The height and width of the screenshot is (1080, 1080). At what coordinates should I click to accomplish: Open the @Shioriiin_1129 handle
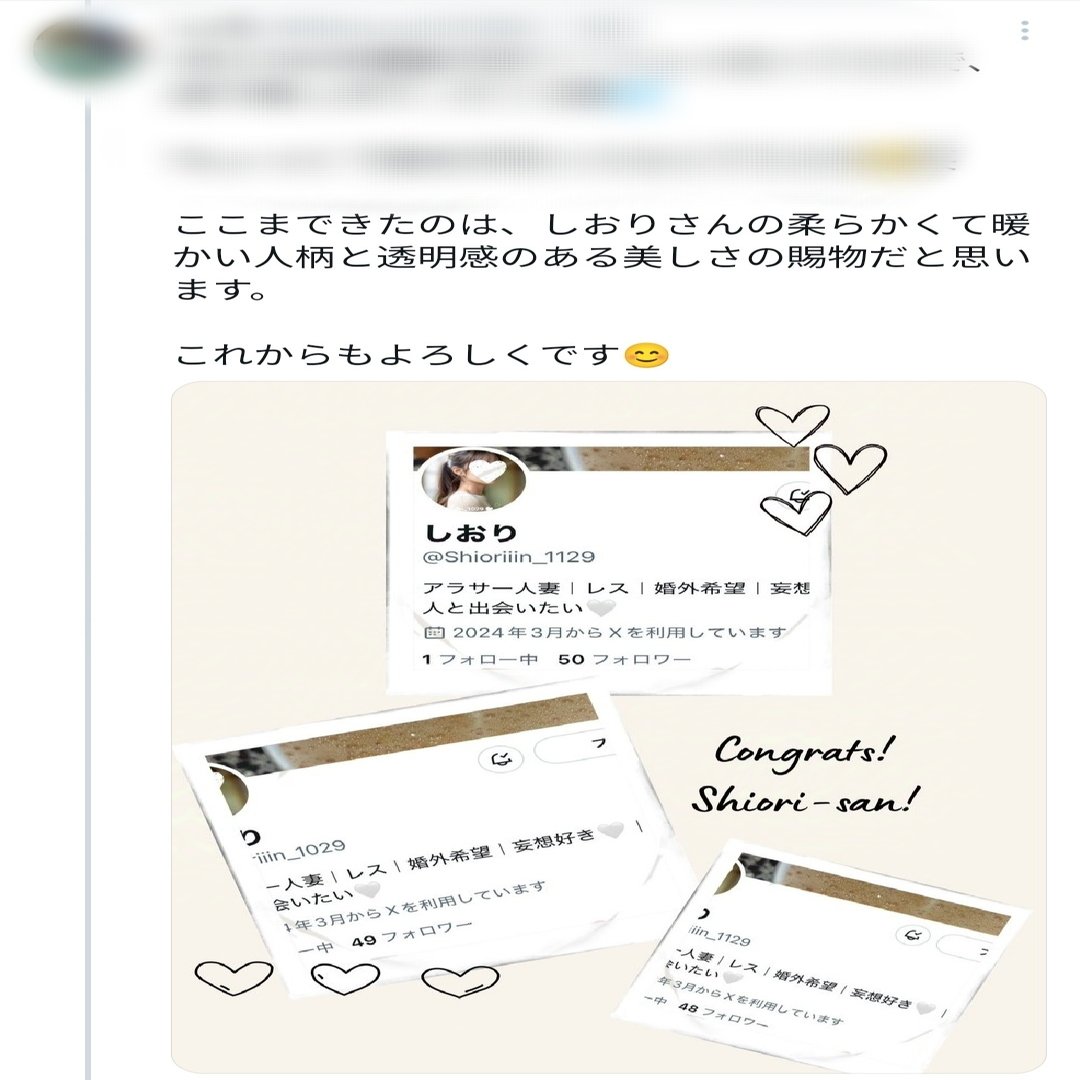coord(508,557)
